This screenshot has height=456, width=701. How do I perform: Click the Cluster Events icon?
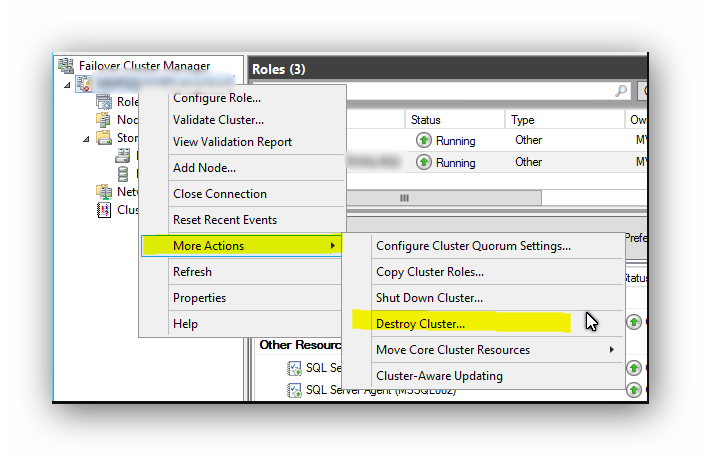[104, 210]
